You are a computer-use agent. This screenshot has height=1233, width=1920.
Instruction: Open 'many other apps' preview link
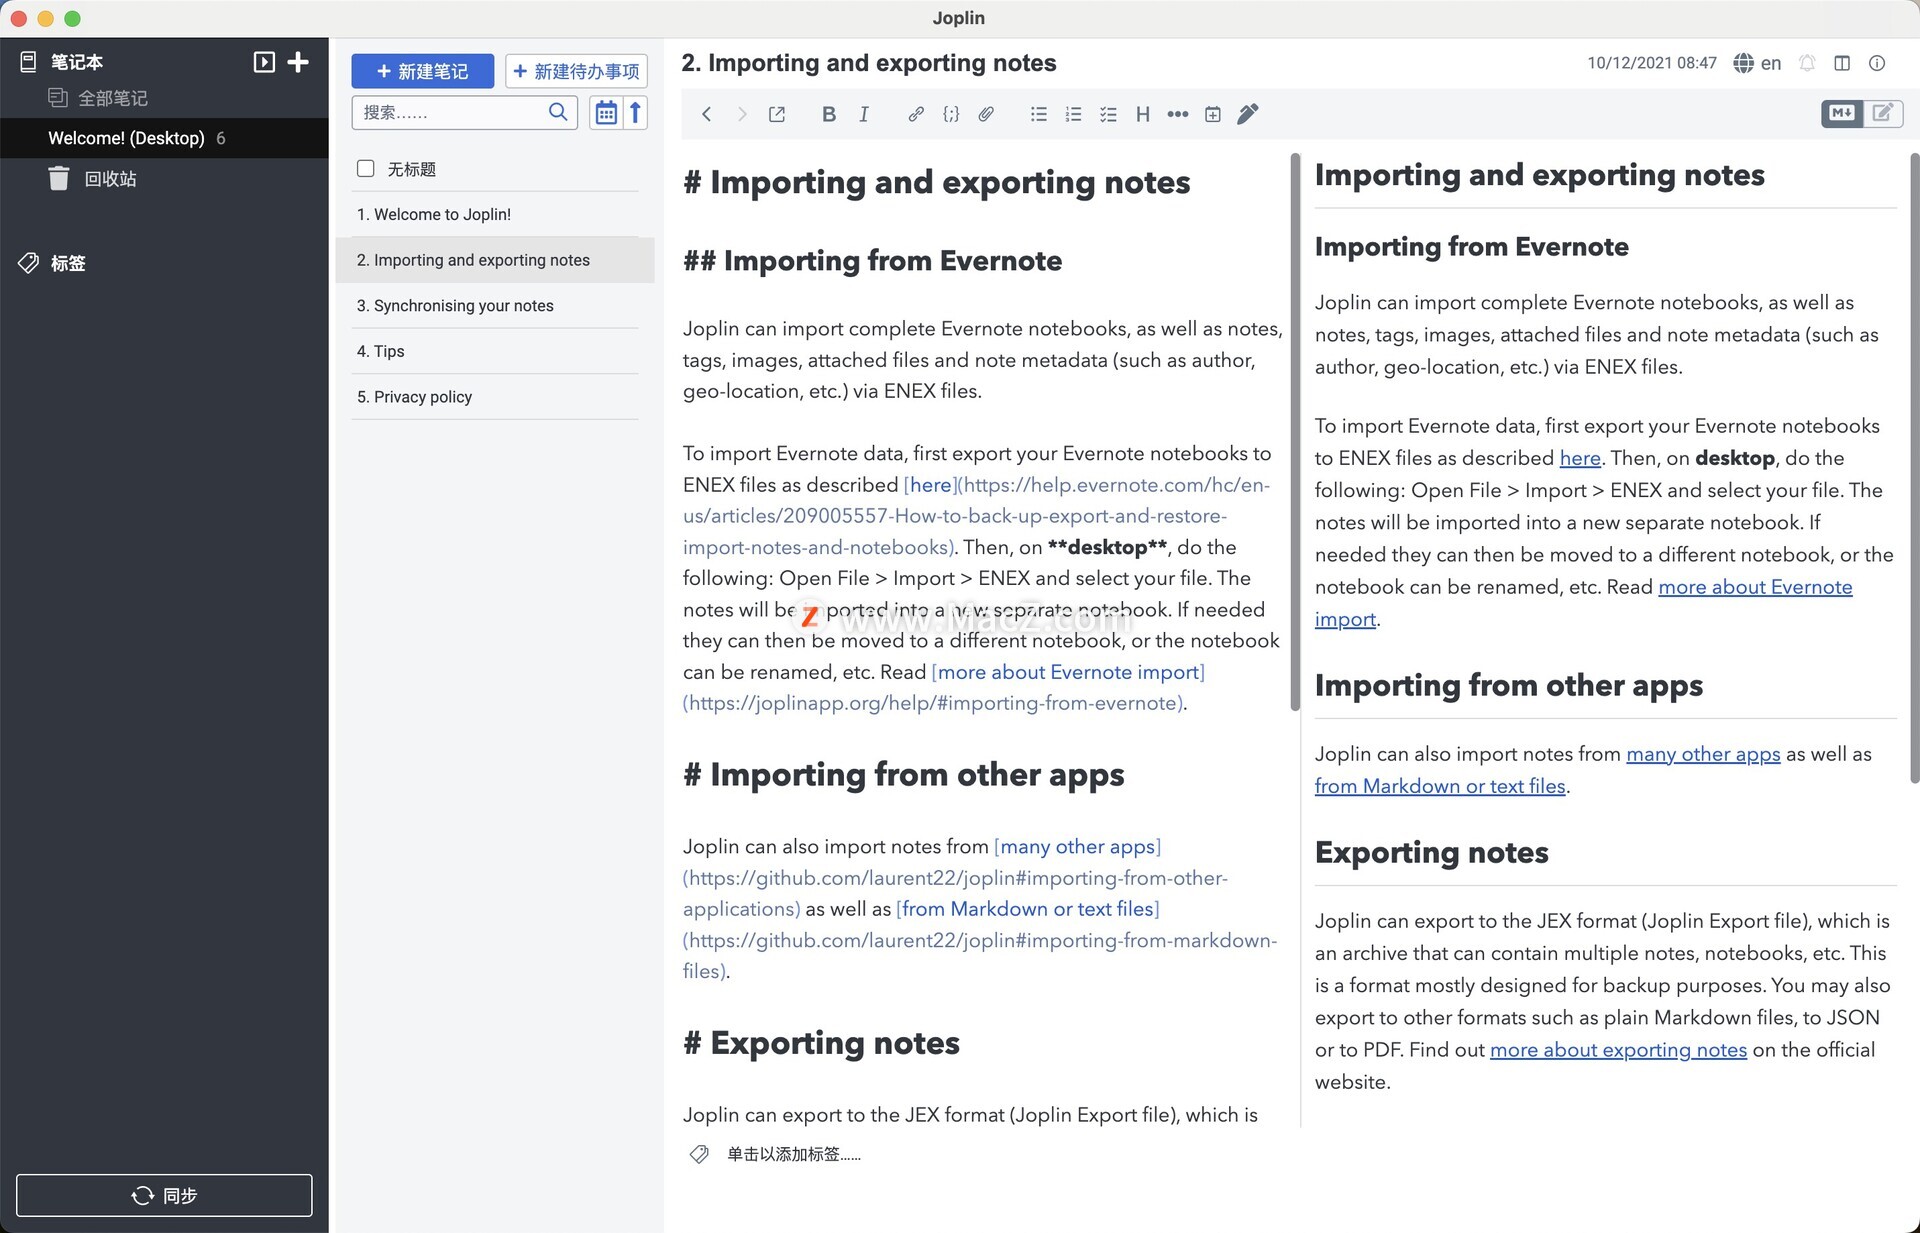coord(1703,754)
